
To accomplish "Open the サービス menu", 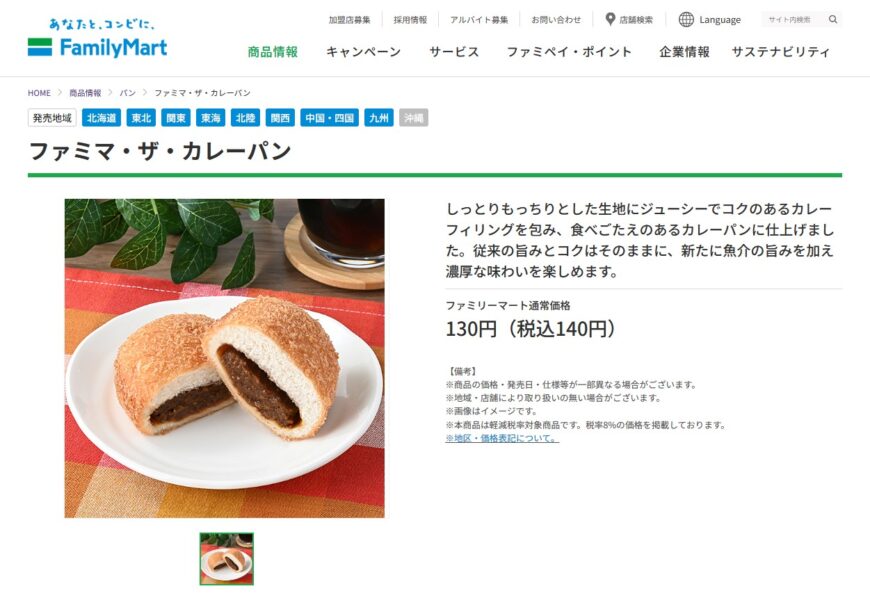I will [454, 52].
